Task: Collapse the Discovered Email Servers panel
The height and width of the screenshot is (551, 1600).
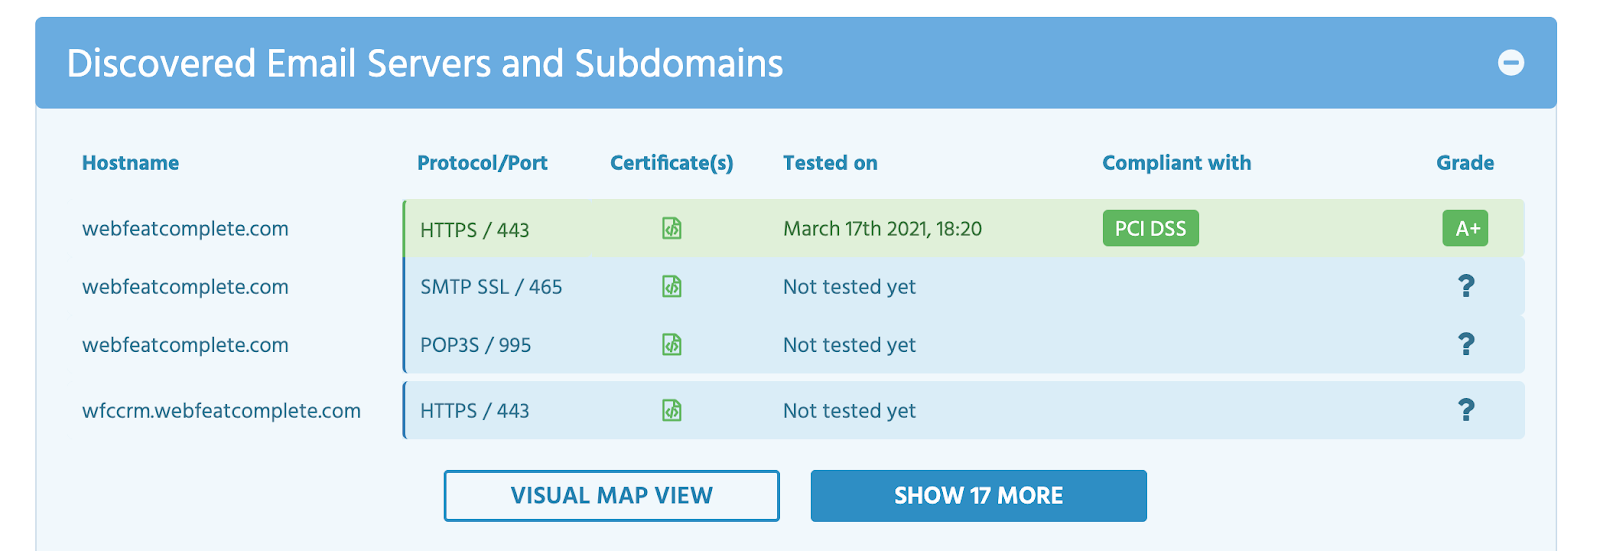Action: [x=1511, y=63]
